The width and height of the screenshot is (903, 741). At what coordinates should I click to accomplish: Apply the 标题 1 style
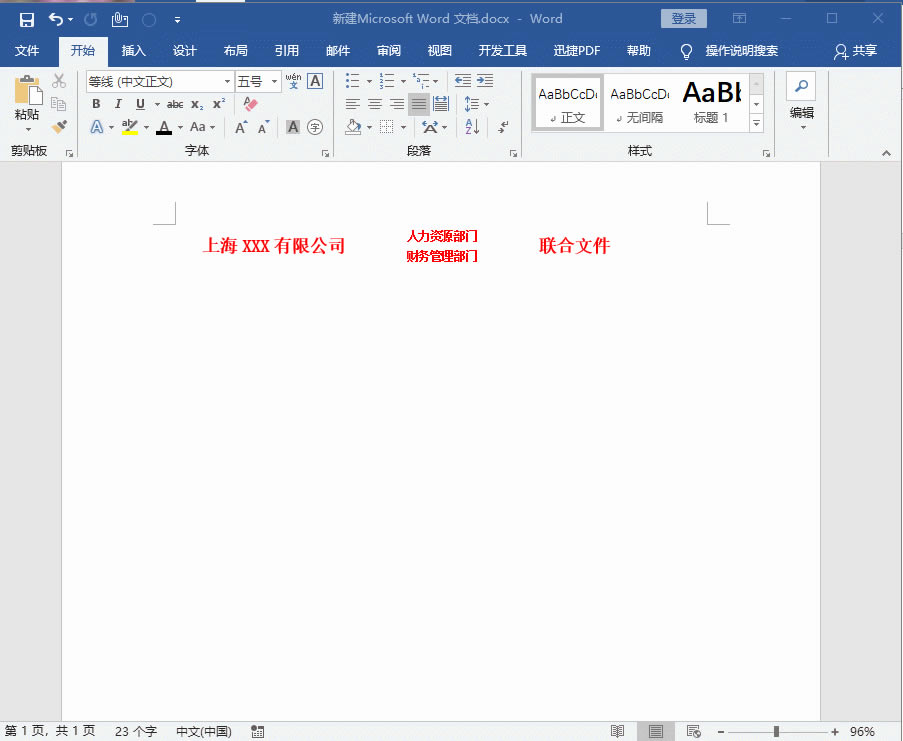[x=712, y=101]
